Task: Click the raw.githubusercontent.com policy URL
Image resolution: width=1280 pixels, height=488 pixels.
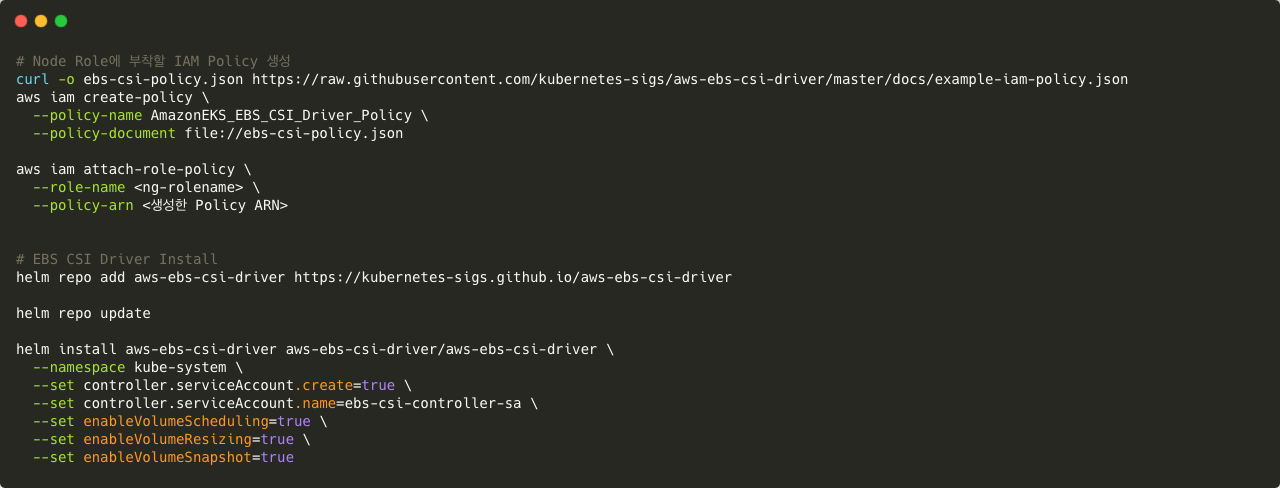Action: pyautogui.click(x=690, y=79)
